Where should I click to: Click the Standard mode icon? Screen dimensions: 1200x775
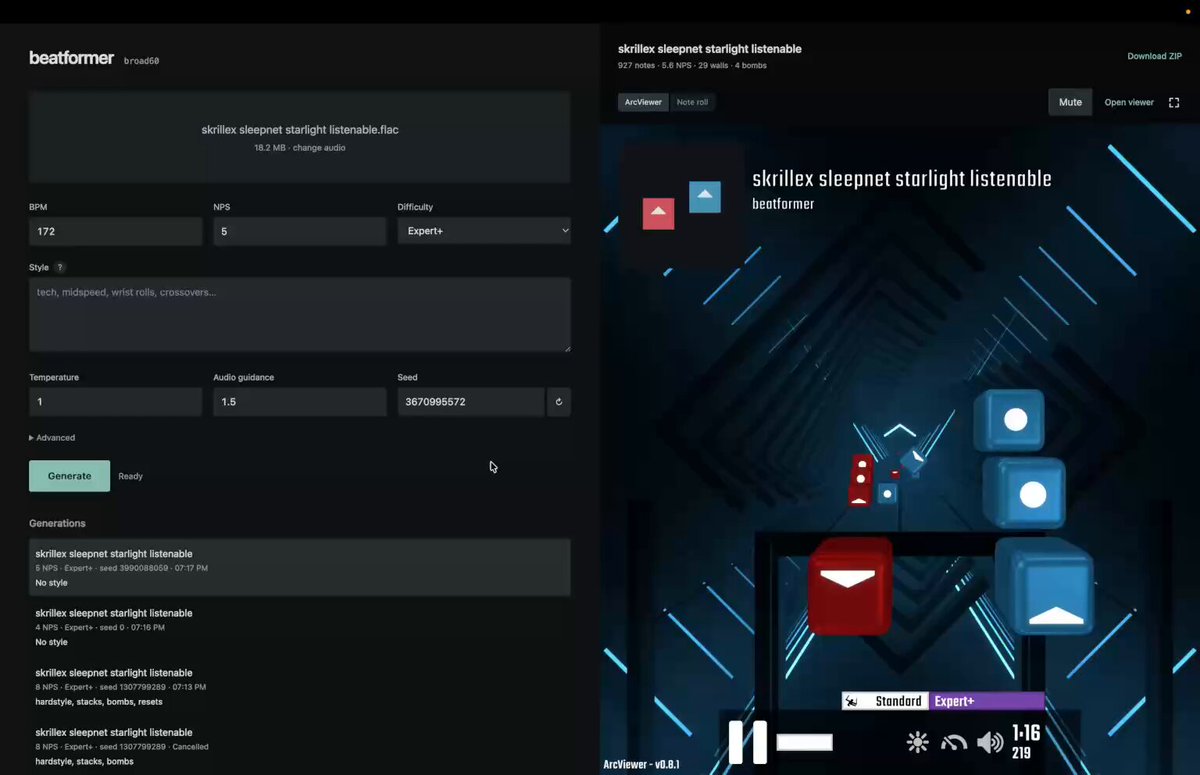(x=851, y=701)
